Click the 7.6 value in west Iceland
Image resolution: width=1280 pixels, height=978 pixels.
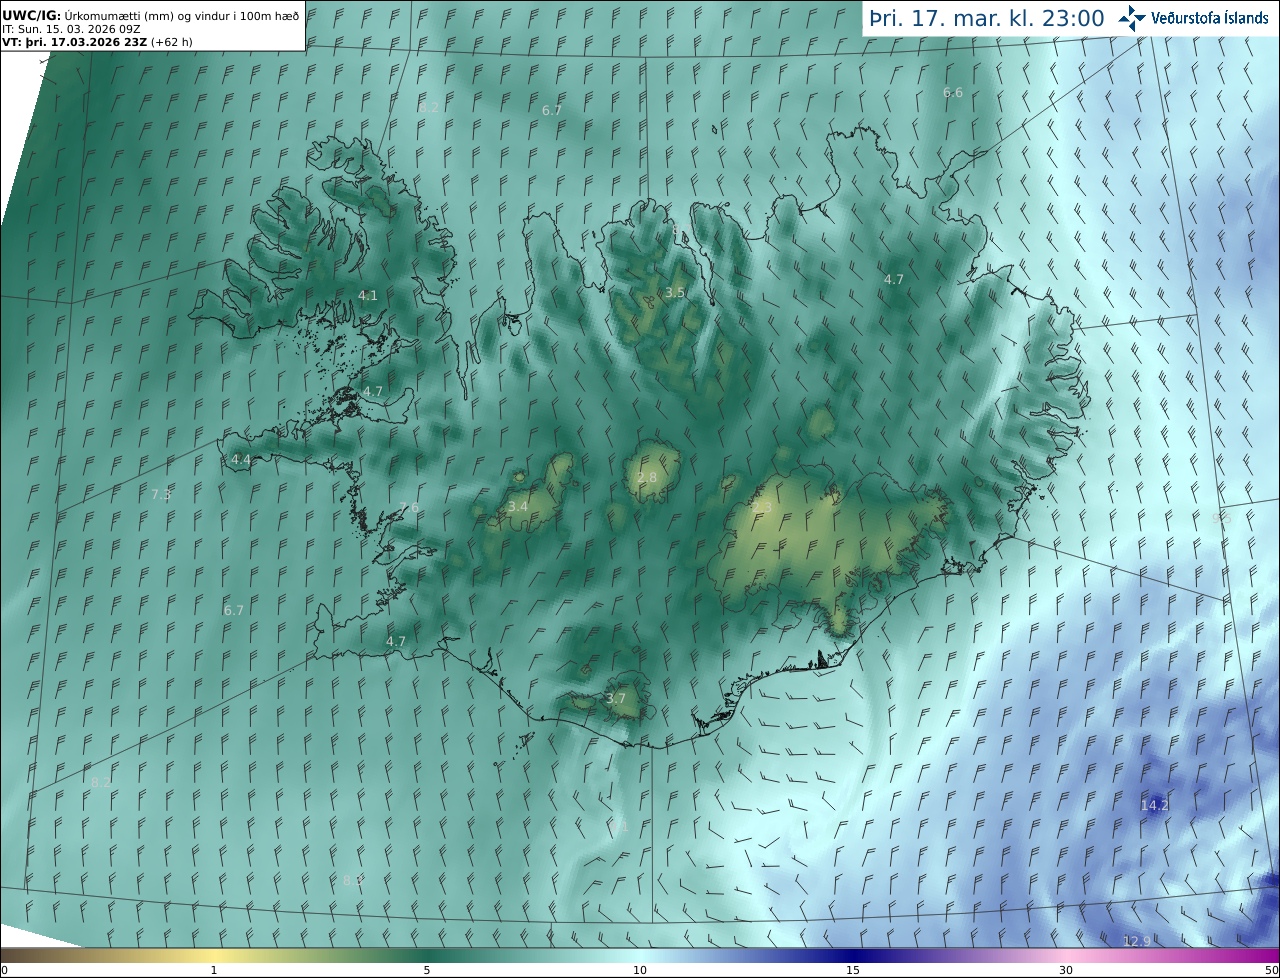409,508
